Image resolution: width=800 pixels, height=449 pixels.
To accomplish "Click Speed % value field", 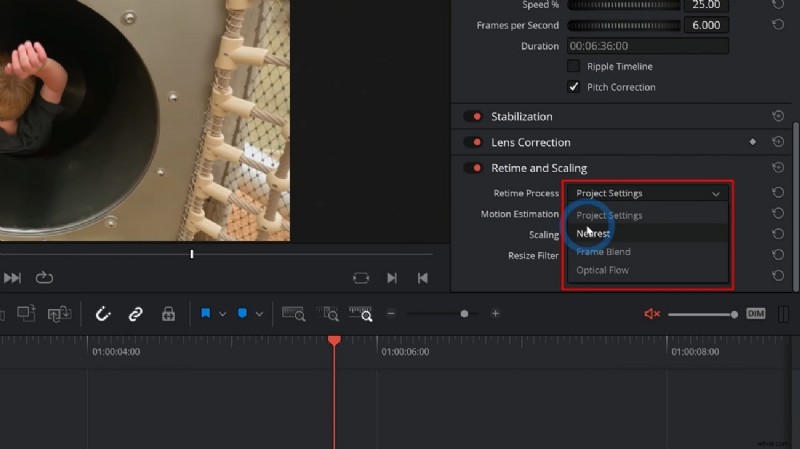I will 706,5.
